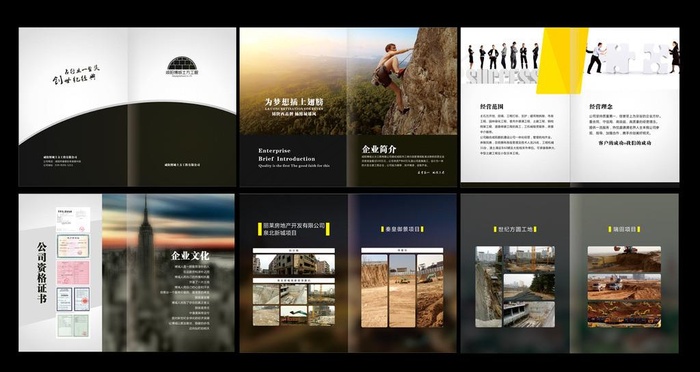Select the 企业简介 heading
This screenshot has width=700, height=372.
point(379,149)
